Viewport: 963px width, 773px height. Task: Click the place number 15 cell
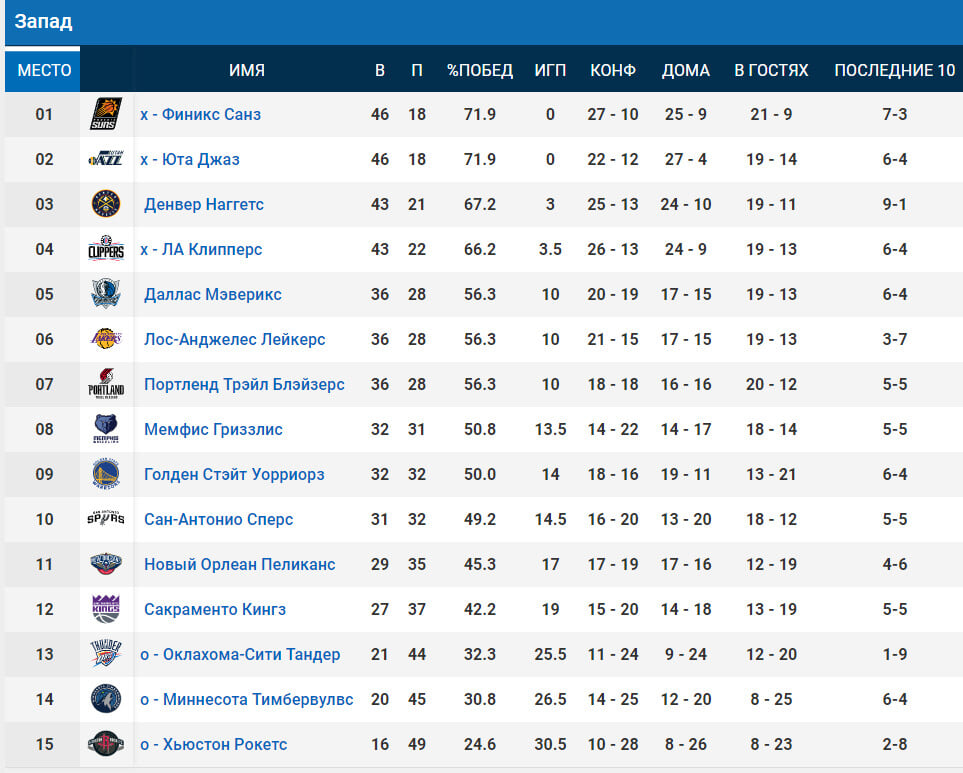[x=44, y=744]
